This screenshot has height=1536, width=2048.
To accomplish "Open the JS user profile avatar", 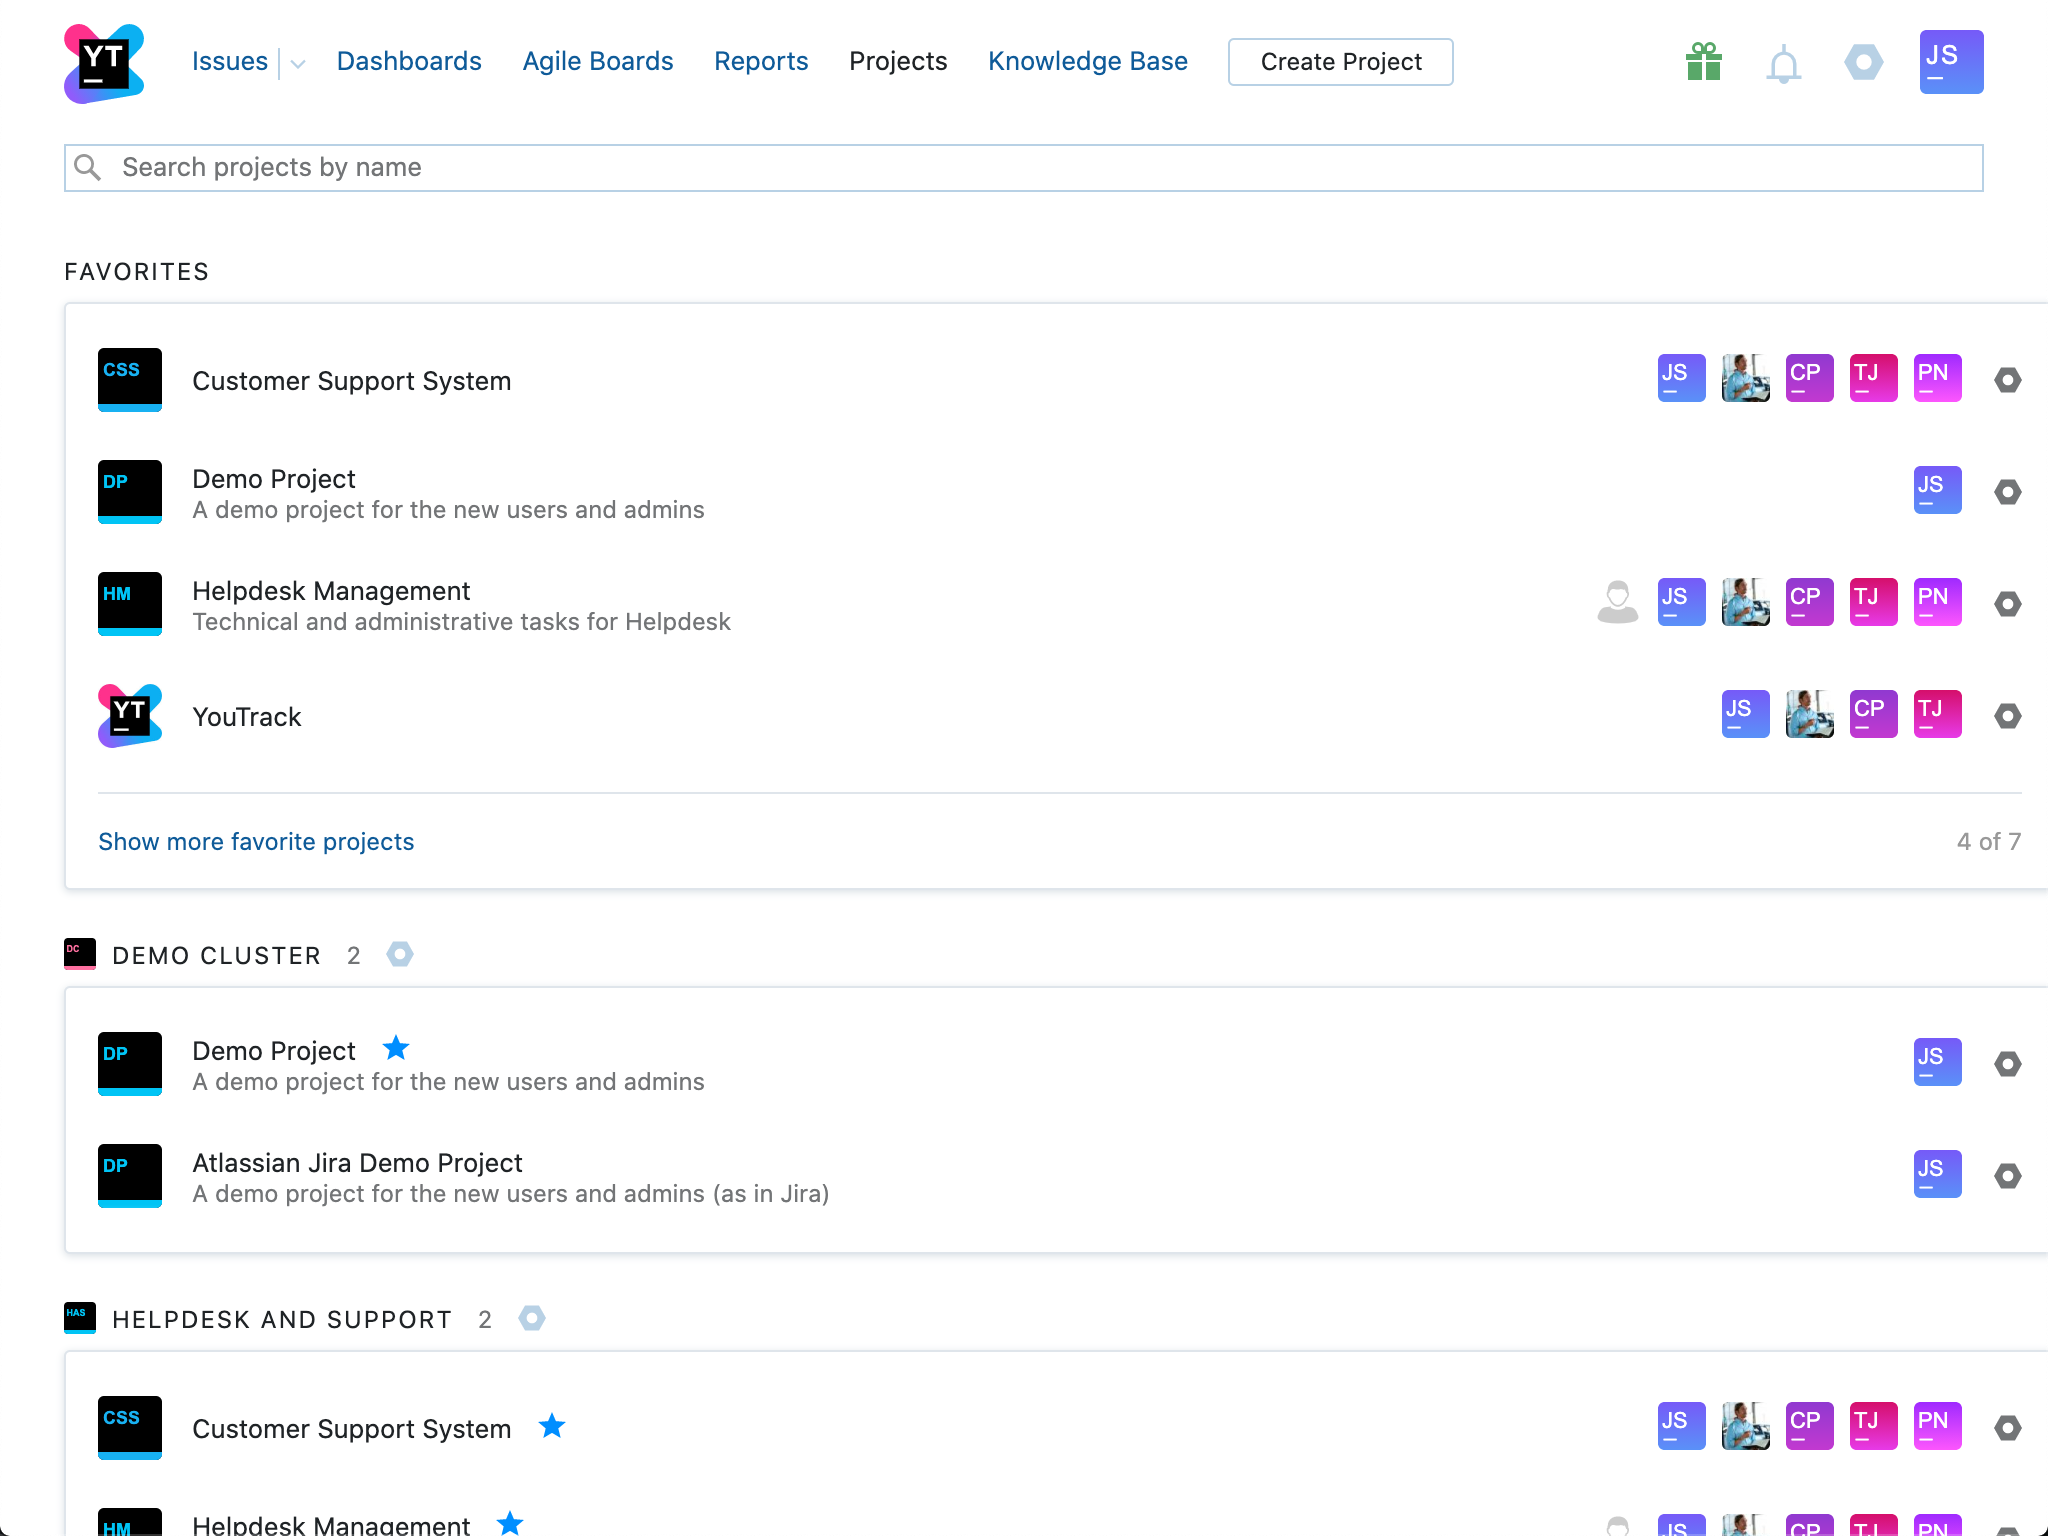I will tap(1950, 62).
